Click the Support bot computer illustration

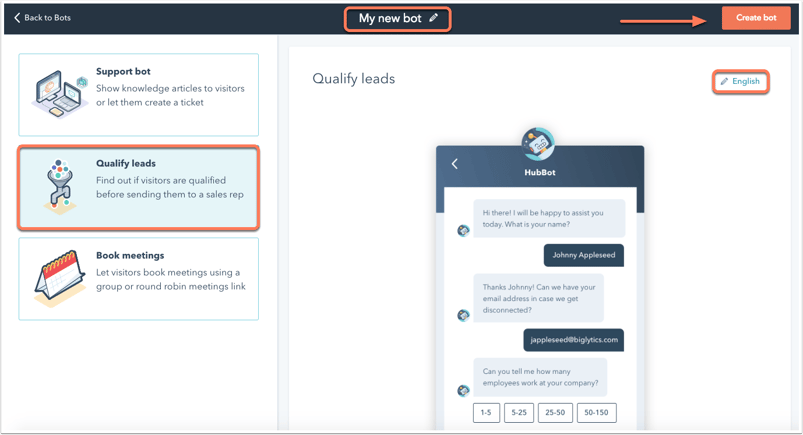59,94
